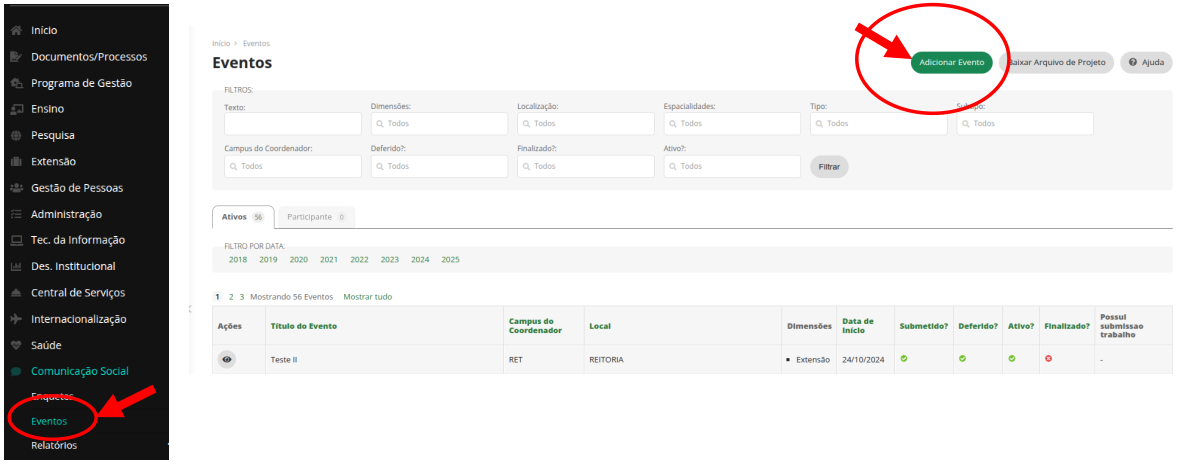Open the Campus do Coordenador filter dropdown
The width and height of the screenshot is (1203, 465).
(x=293, y=166)
